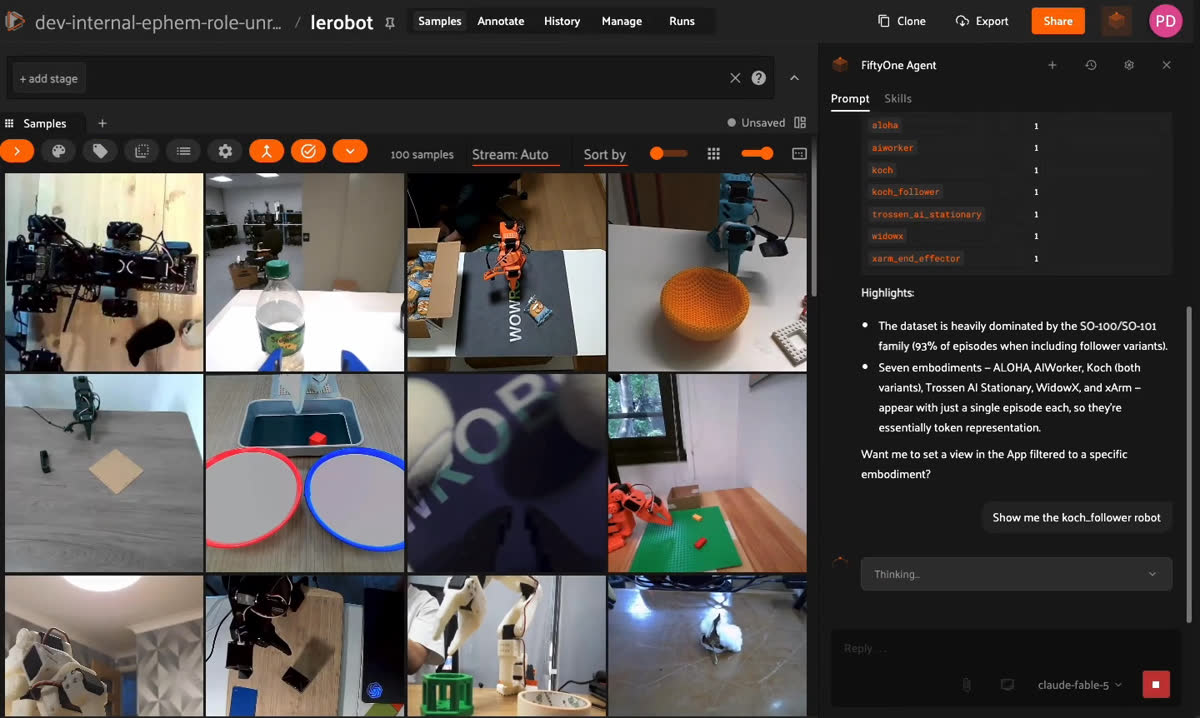Adjust the orange slider after Sort by
The width and height of the screenshot is (1200, 718).
(668, 153)
